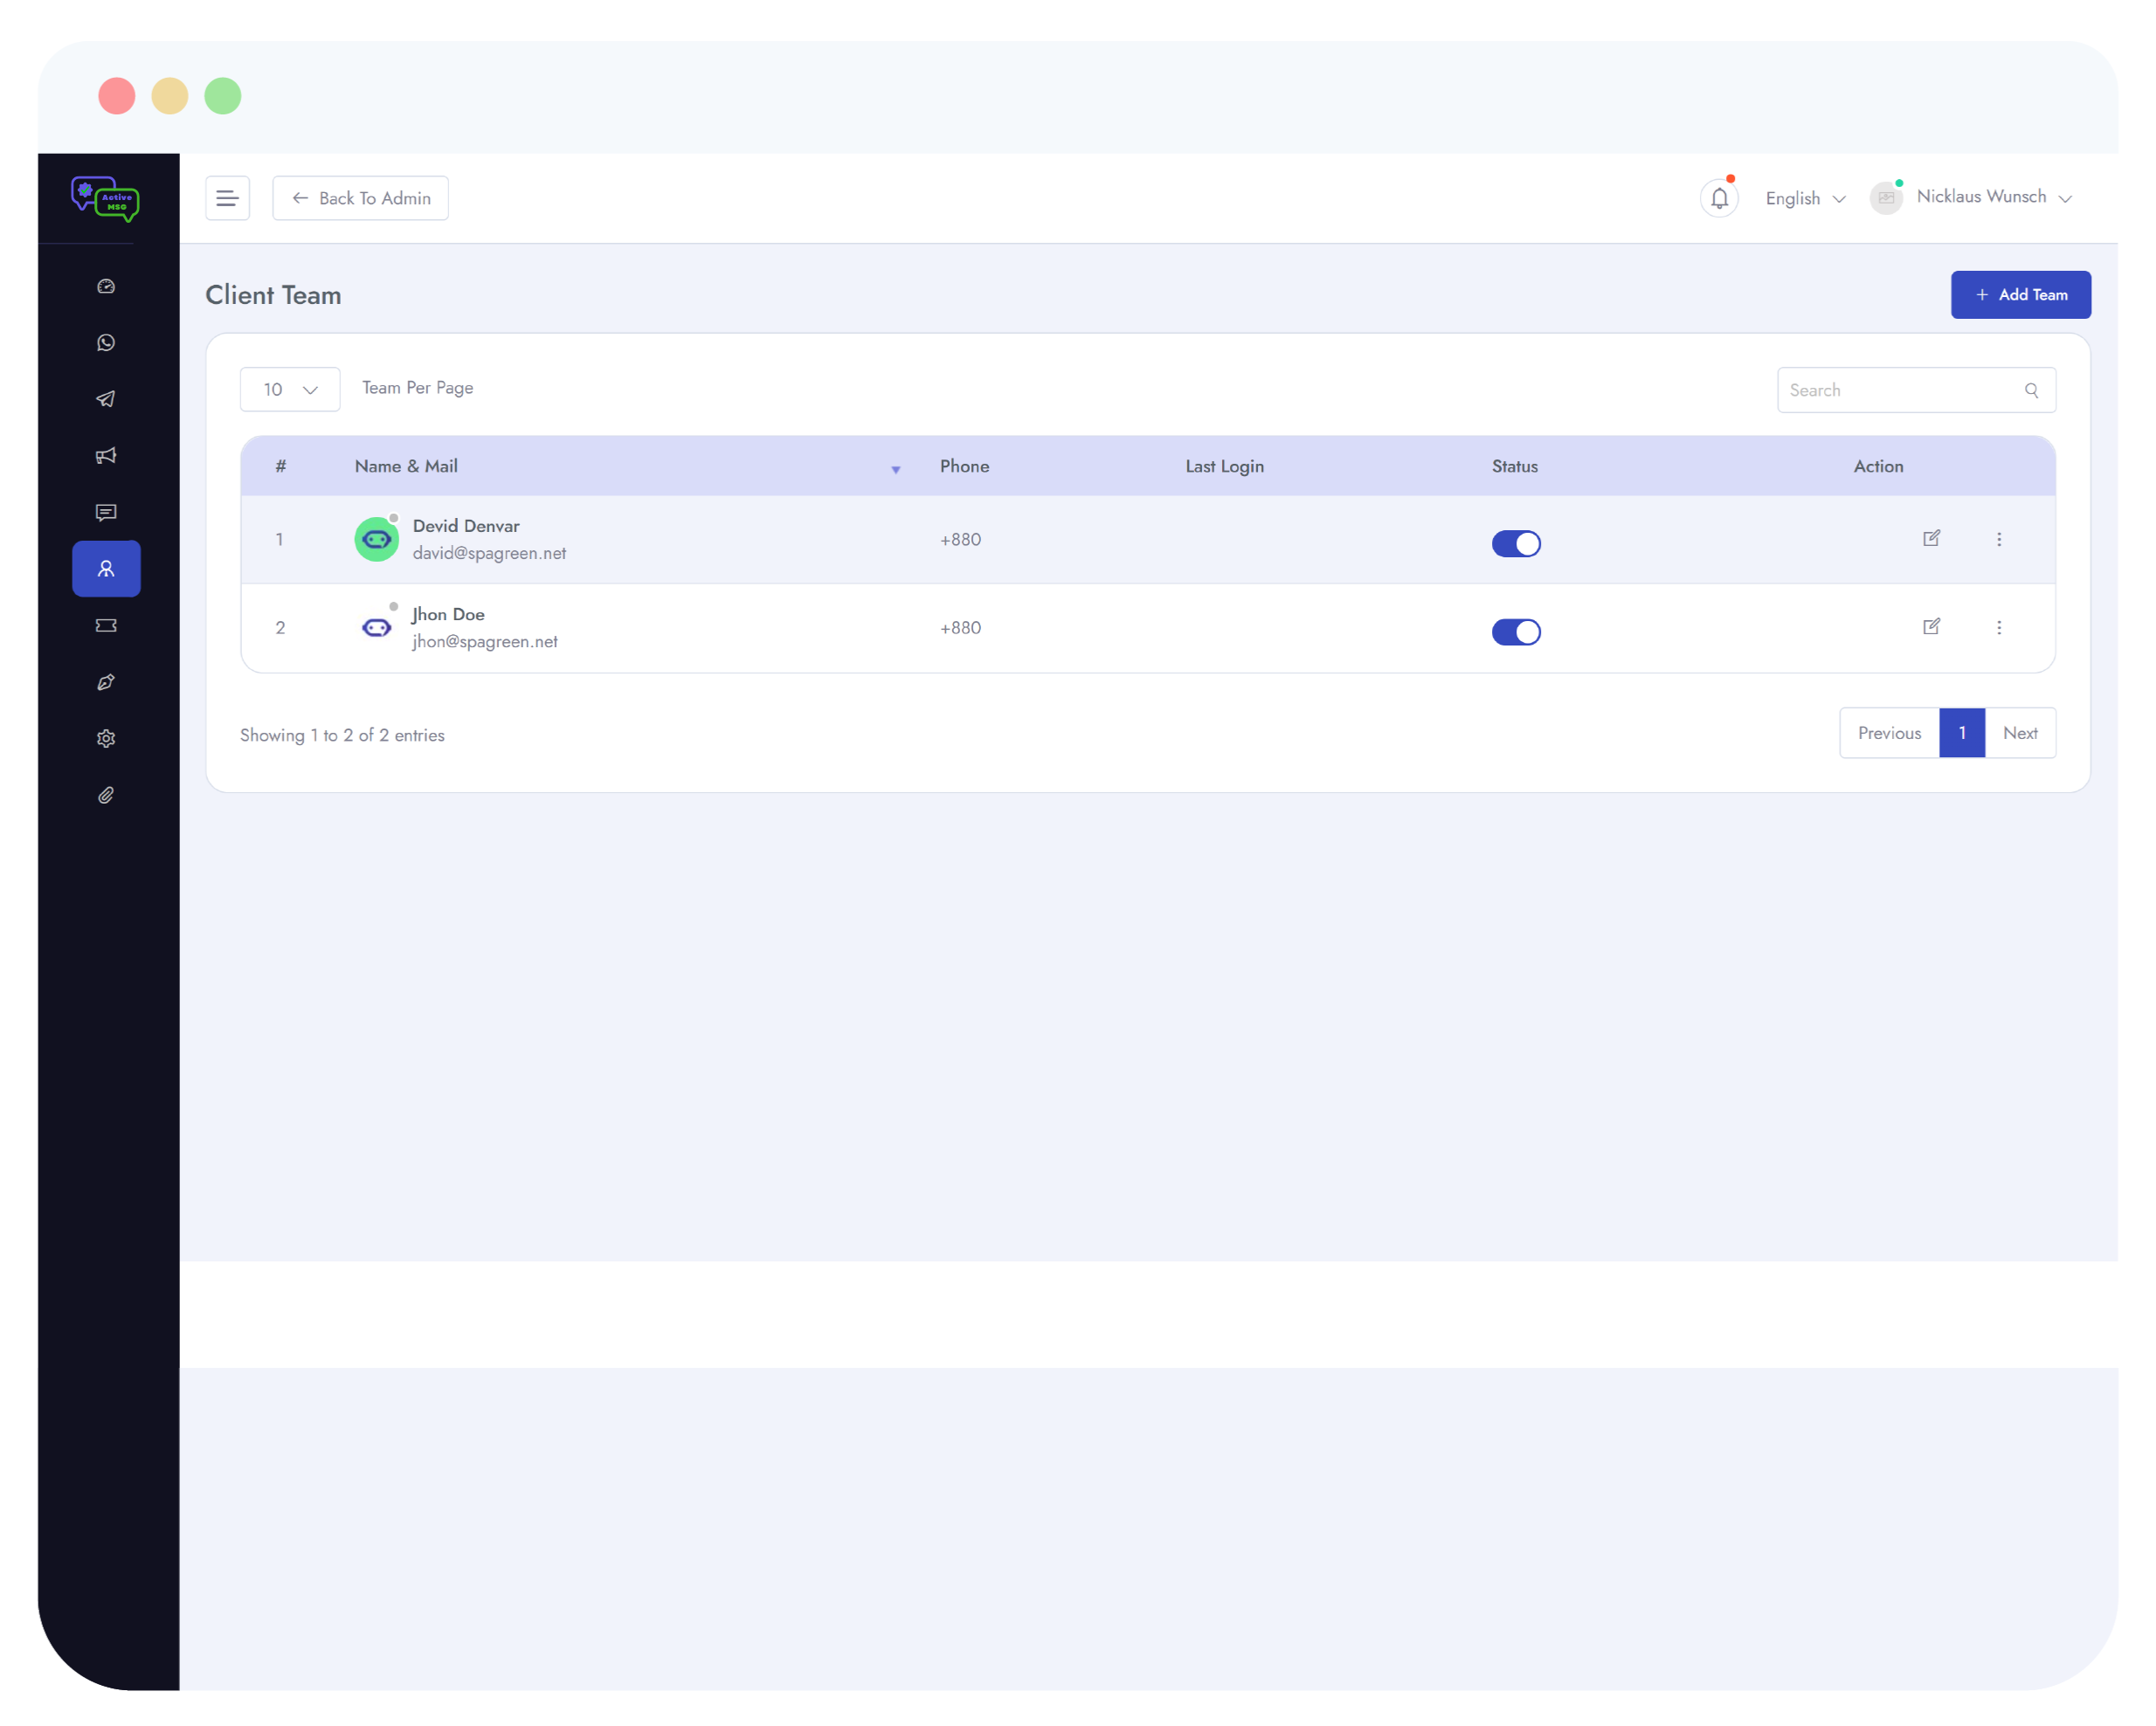Open the dashboard speedometer sidebar icon
Image resolution: width=2156 pixels, height=1726 pixels.
point(106,286)
